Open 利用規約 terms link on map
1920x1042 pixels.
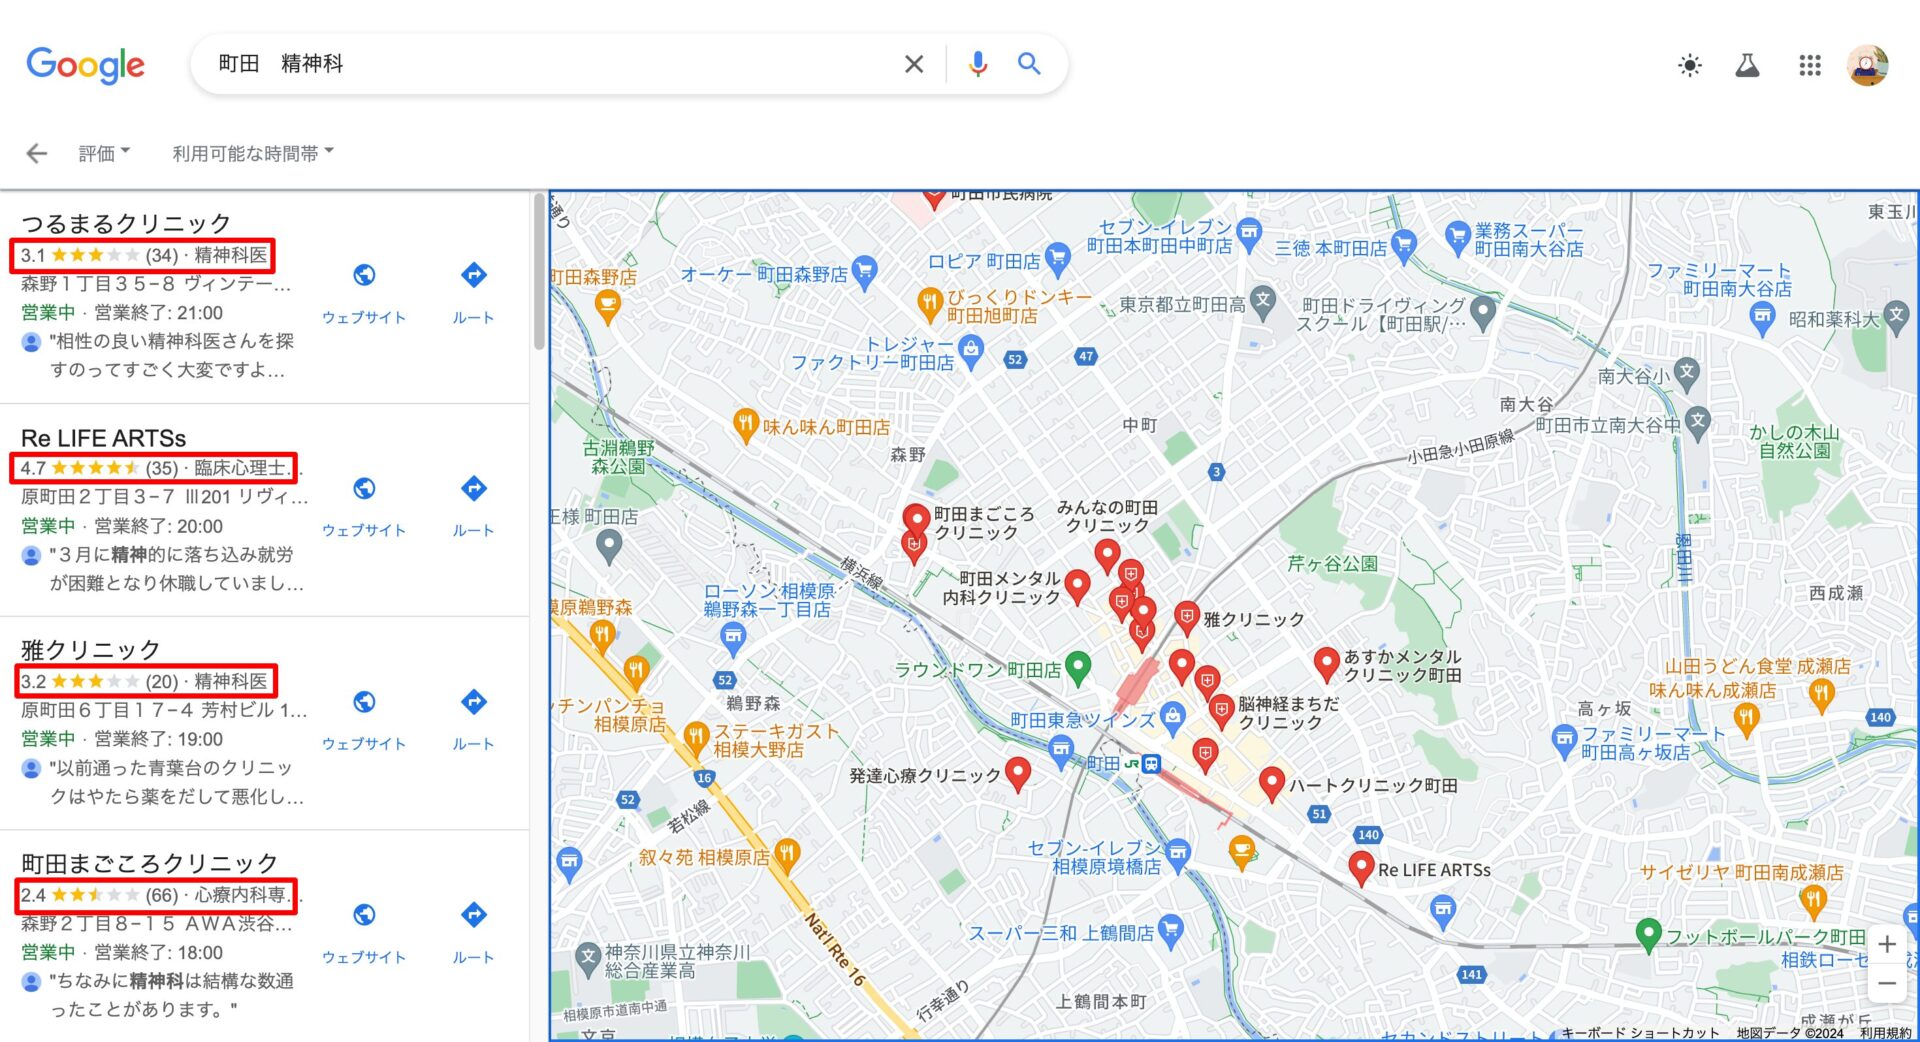tap(1886, 1033)
